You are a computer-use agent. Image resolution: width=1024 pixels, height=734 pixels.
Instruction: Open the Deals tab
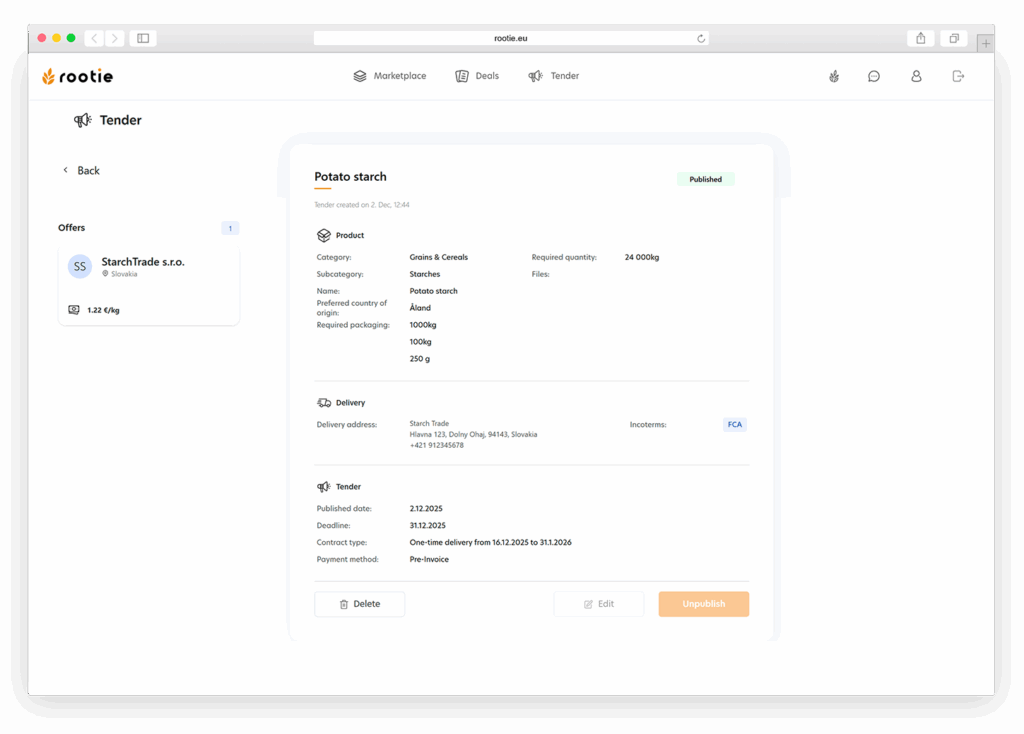click(477, 76)
